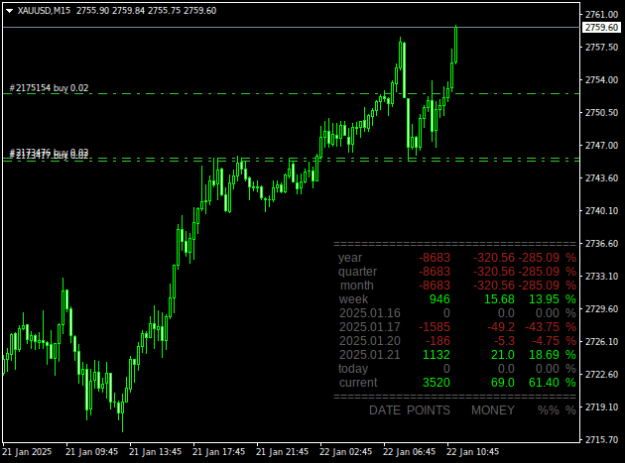Click the high price 2759.84 in header
The height and width of the screenshot is (463, 625).
[x=128, y=11]
